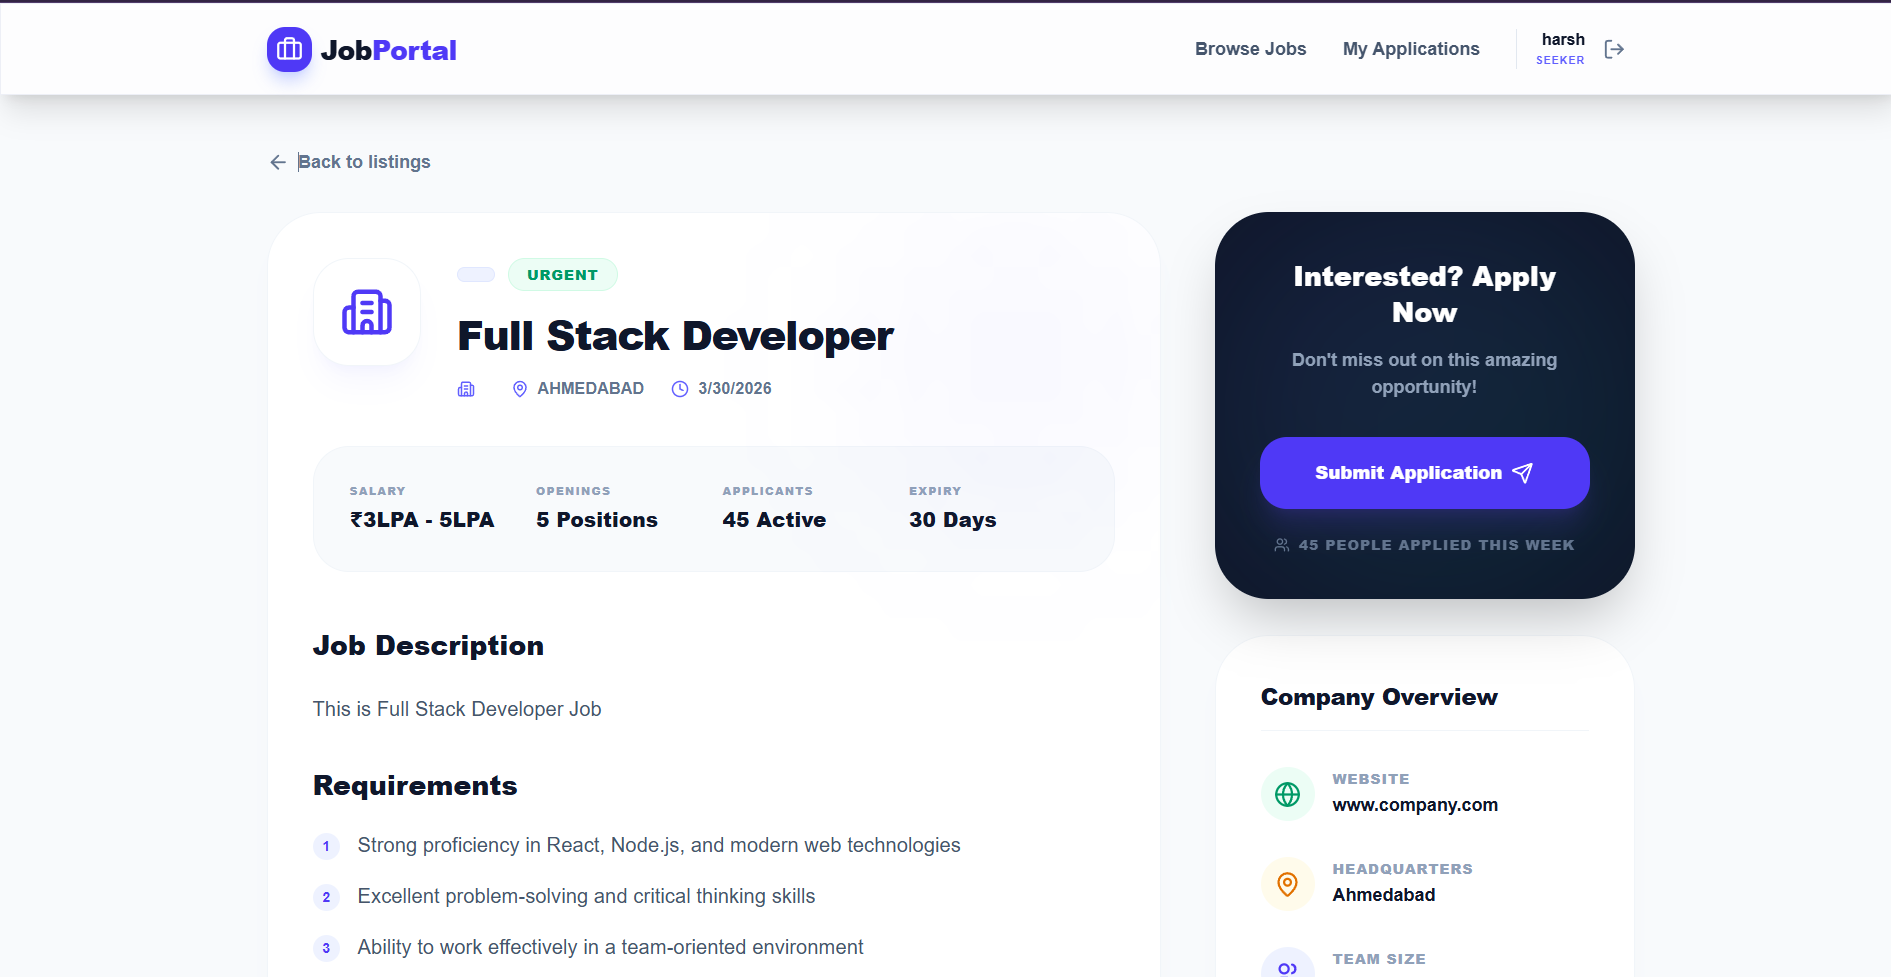Viewport: 1891px width, 977px height.
Task: Click the headquarters location pin icon
Action: [x=1287, y=883]
